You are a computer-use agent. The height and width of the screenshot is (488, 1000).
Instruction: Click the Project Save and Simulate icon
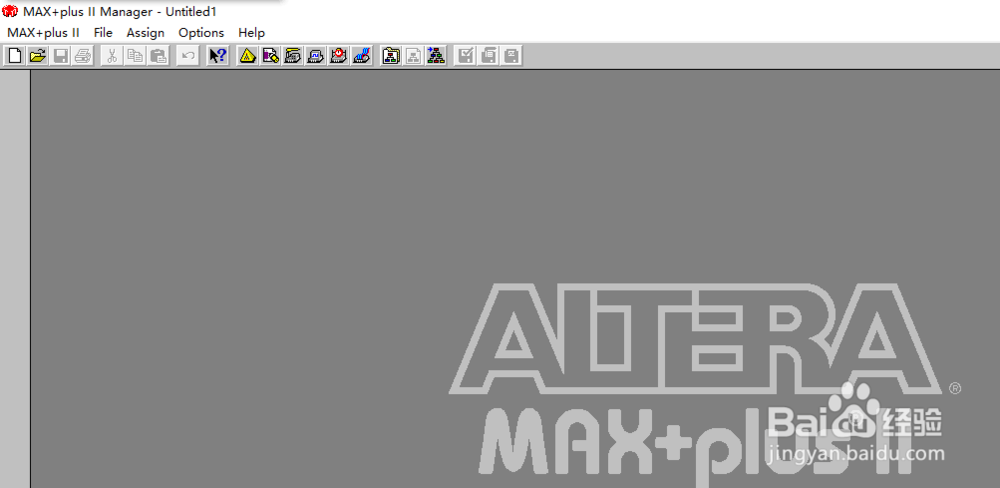click(x=511, y=56)
